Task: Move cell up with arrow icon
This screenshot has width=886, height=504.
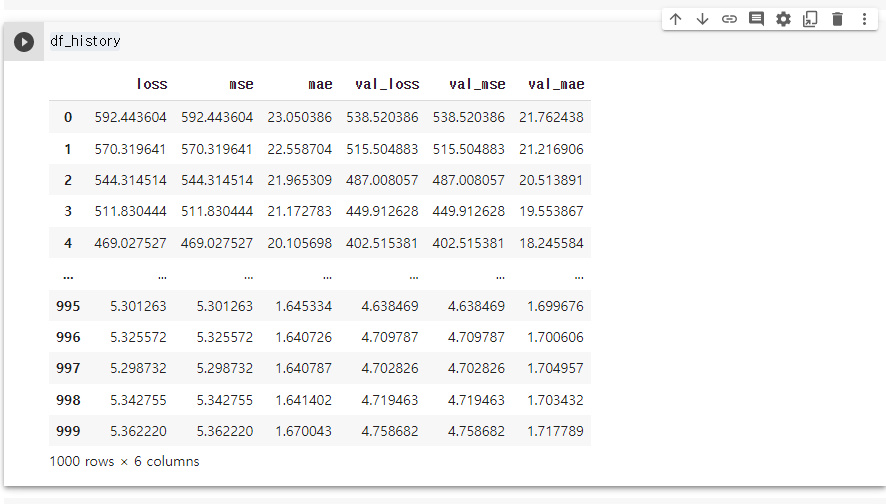Action: [675, 19]
